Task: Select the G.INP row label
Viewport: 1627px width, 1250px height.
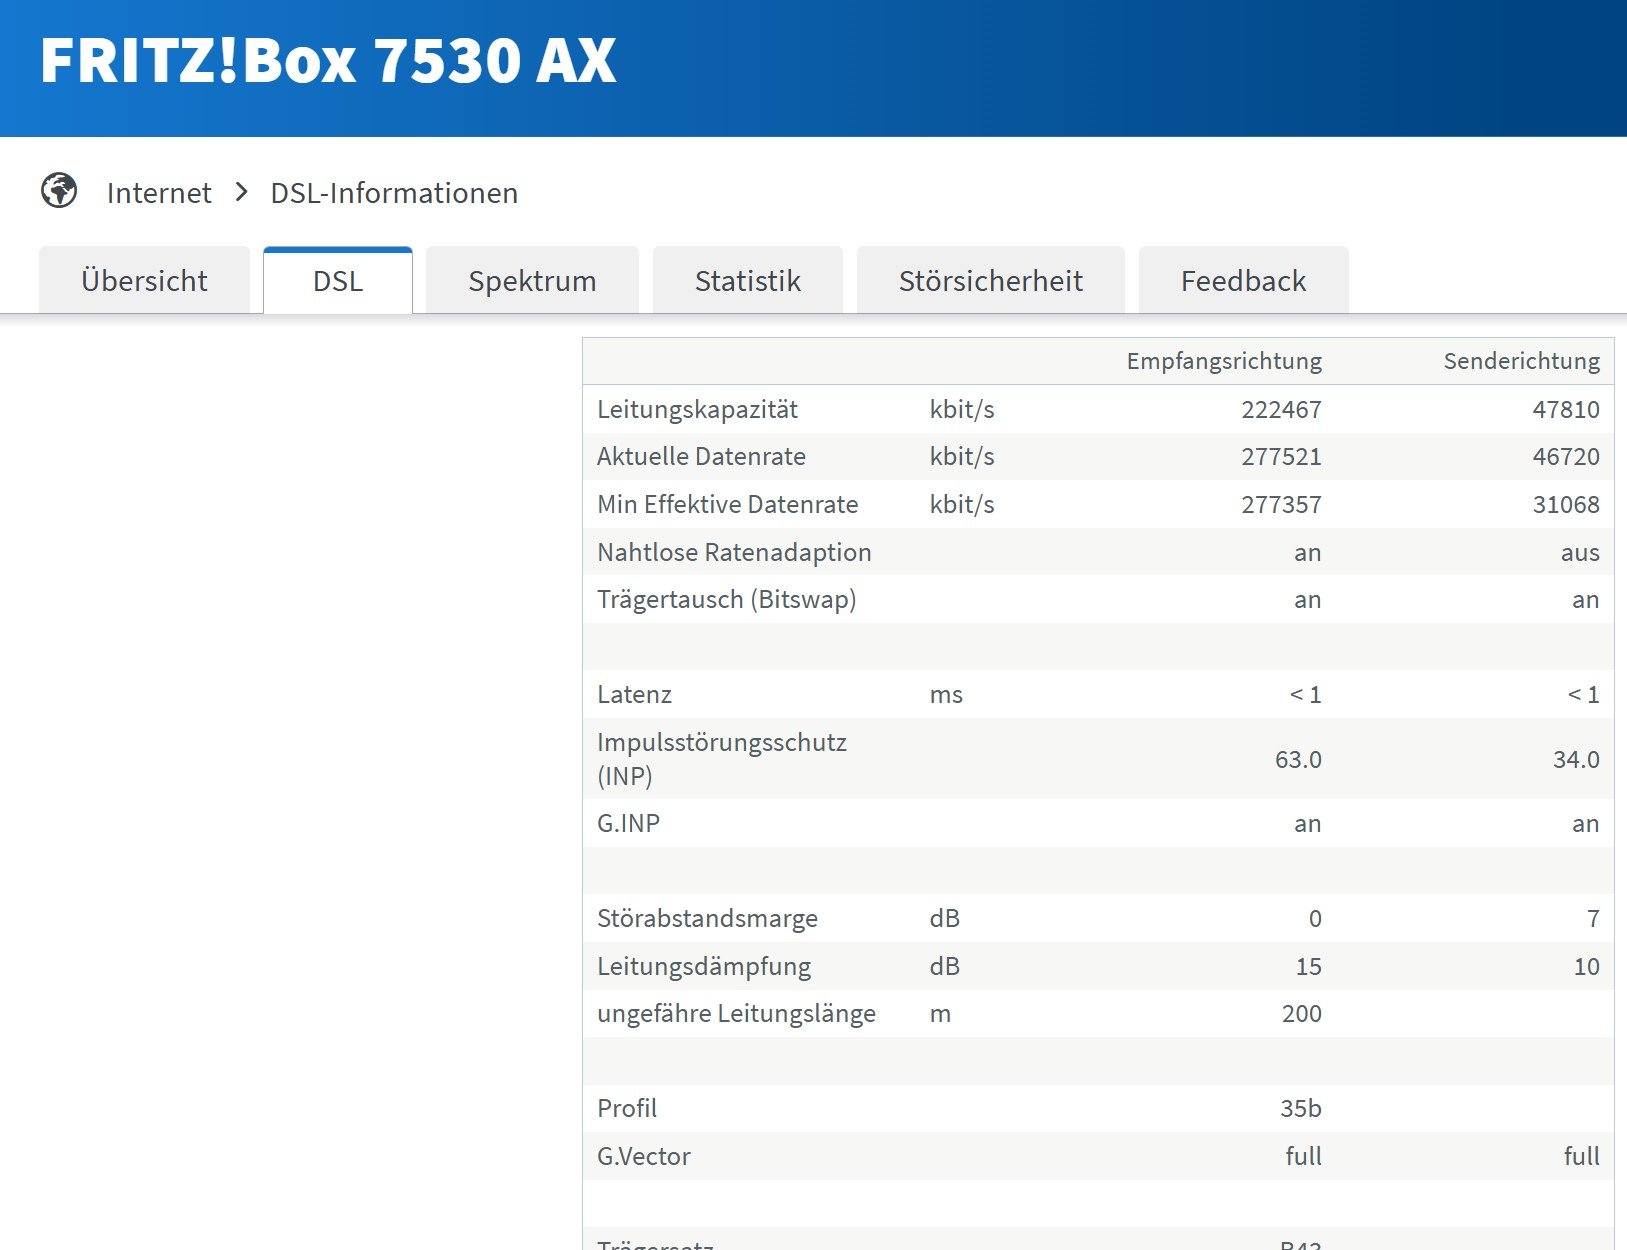Action: click(x=628, y=823)
